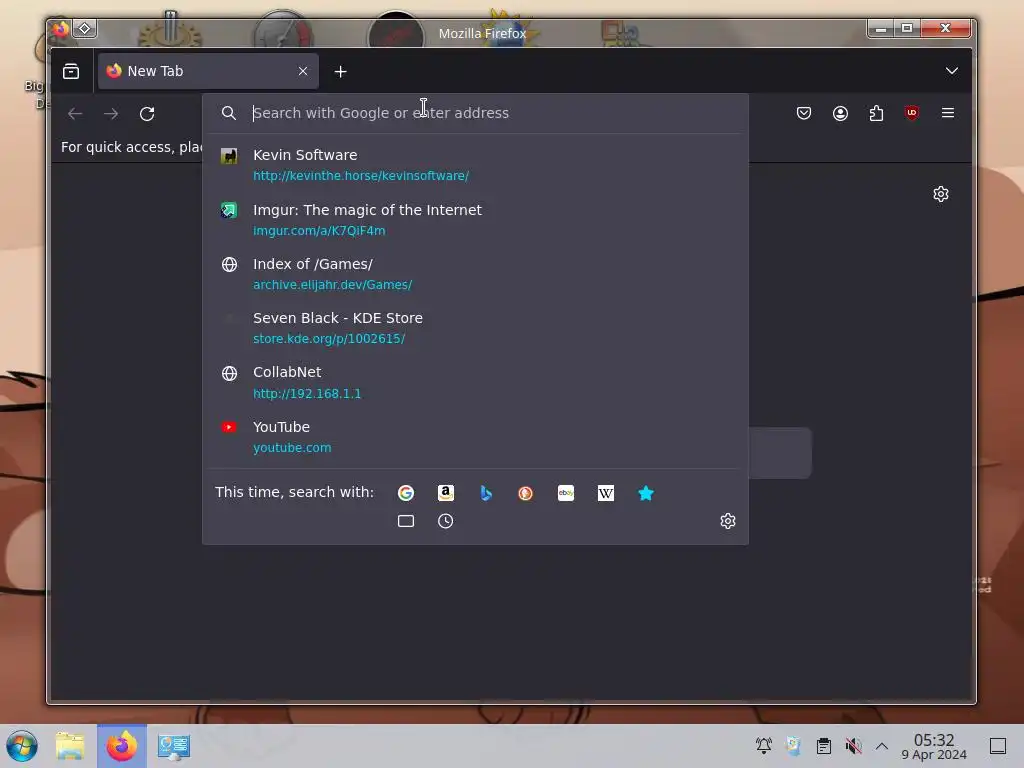The width and height of the screenshot is (1024, 768).
Task: Open the Firefox account icon
Action: click(840, 113)
